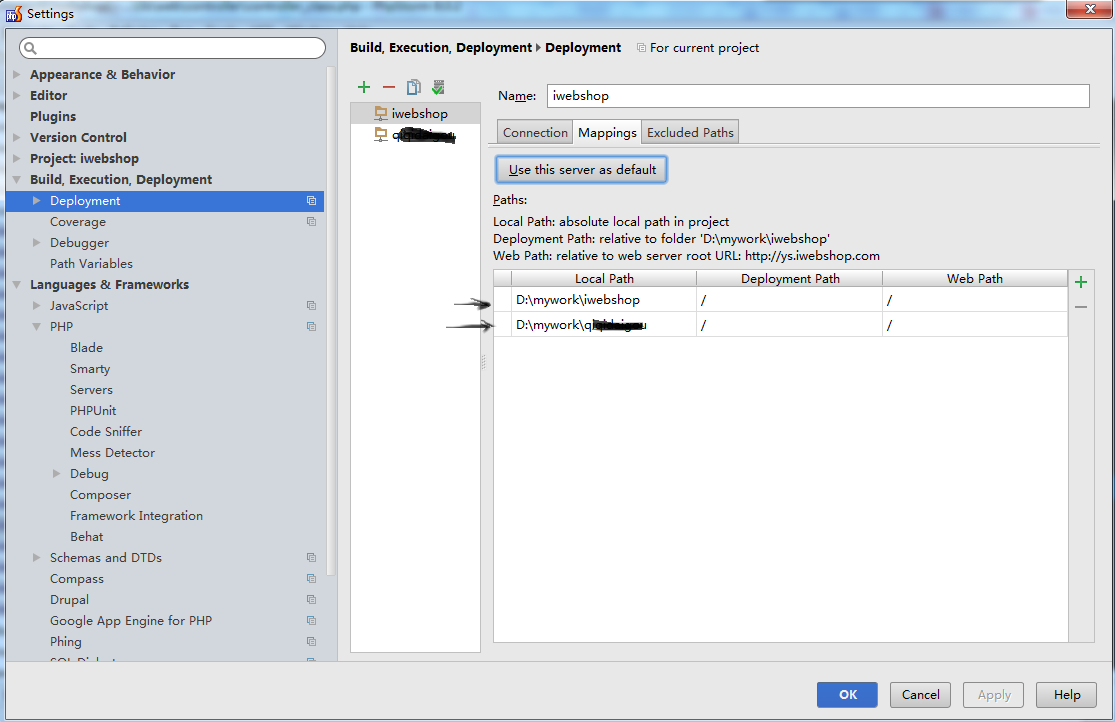The width and height of the screenshot is (1115, 722).
Task: Add a new deployment server with the green plus
Action: click(364, 87)
